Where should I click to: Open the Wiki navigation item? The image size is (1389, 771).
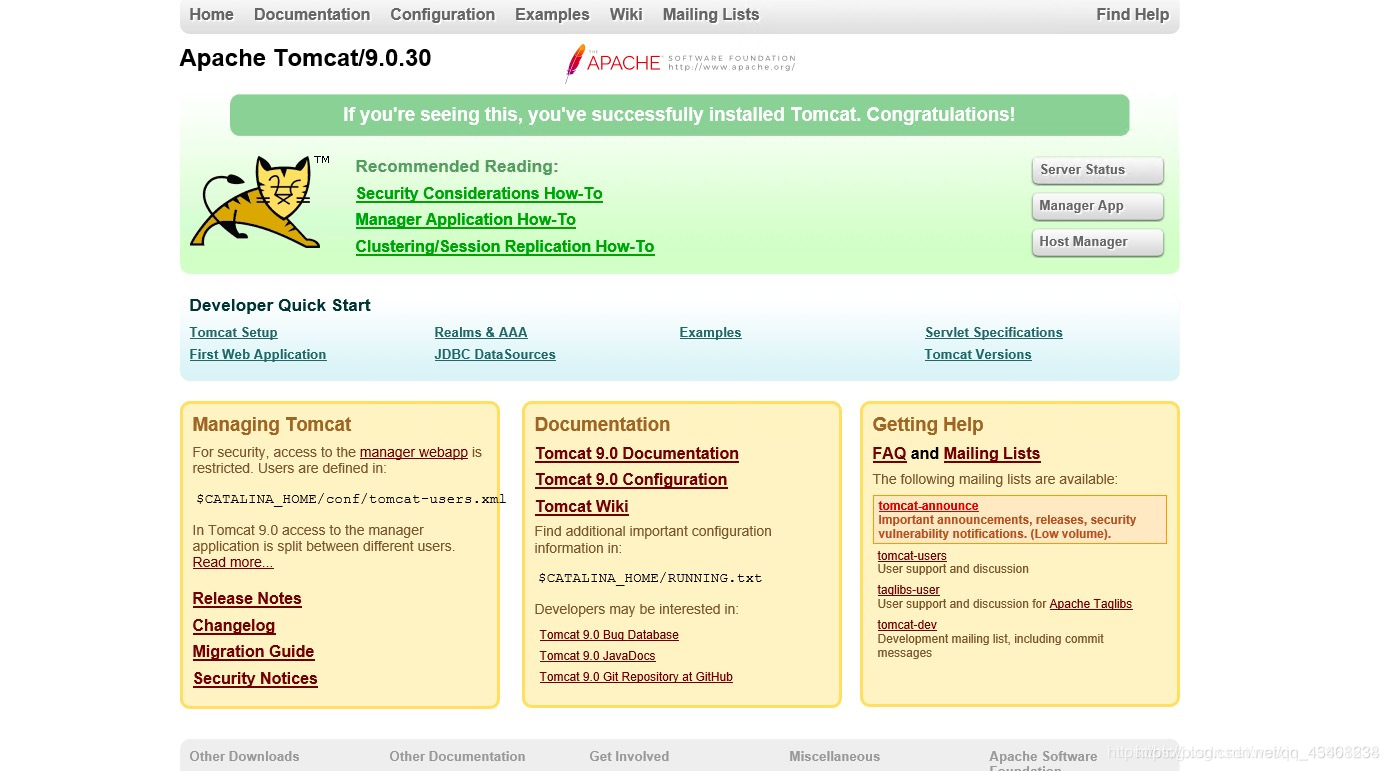coord(626,14)
